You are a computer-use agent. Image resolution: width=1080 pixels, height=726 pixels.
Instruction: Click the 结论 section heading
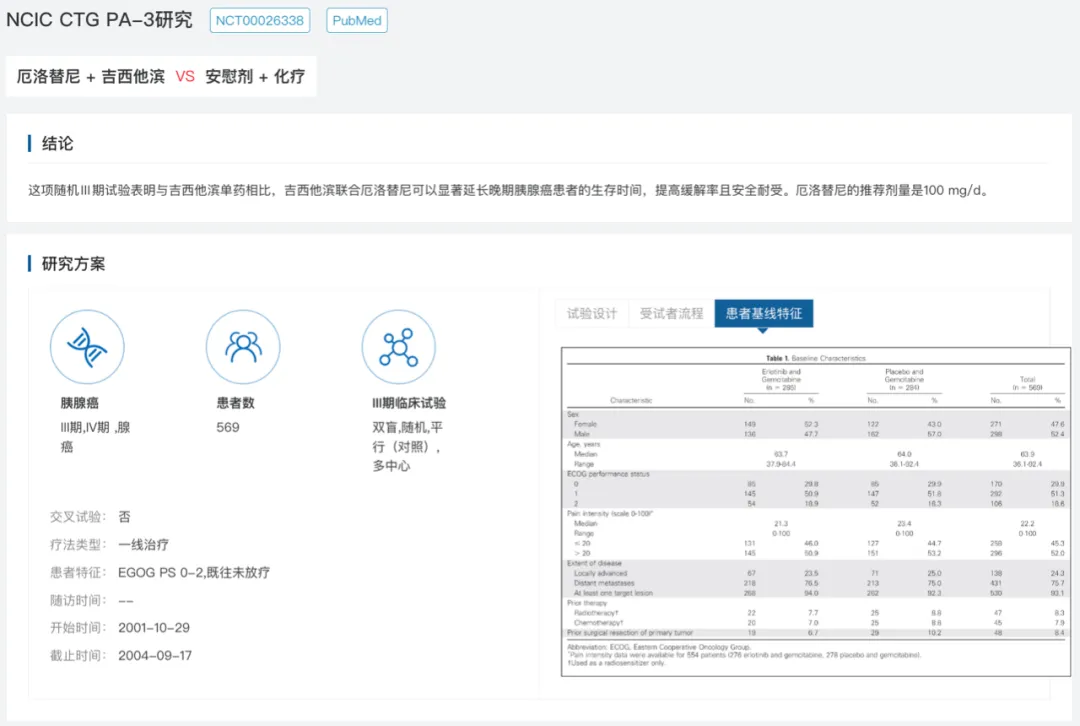pyautogui.click(x=57, y=143)
